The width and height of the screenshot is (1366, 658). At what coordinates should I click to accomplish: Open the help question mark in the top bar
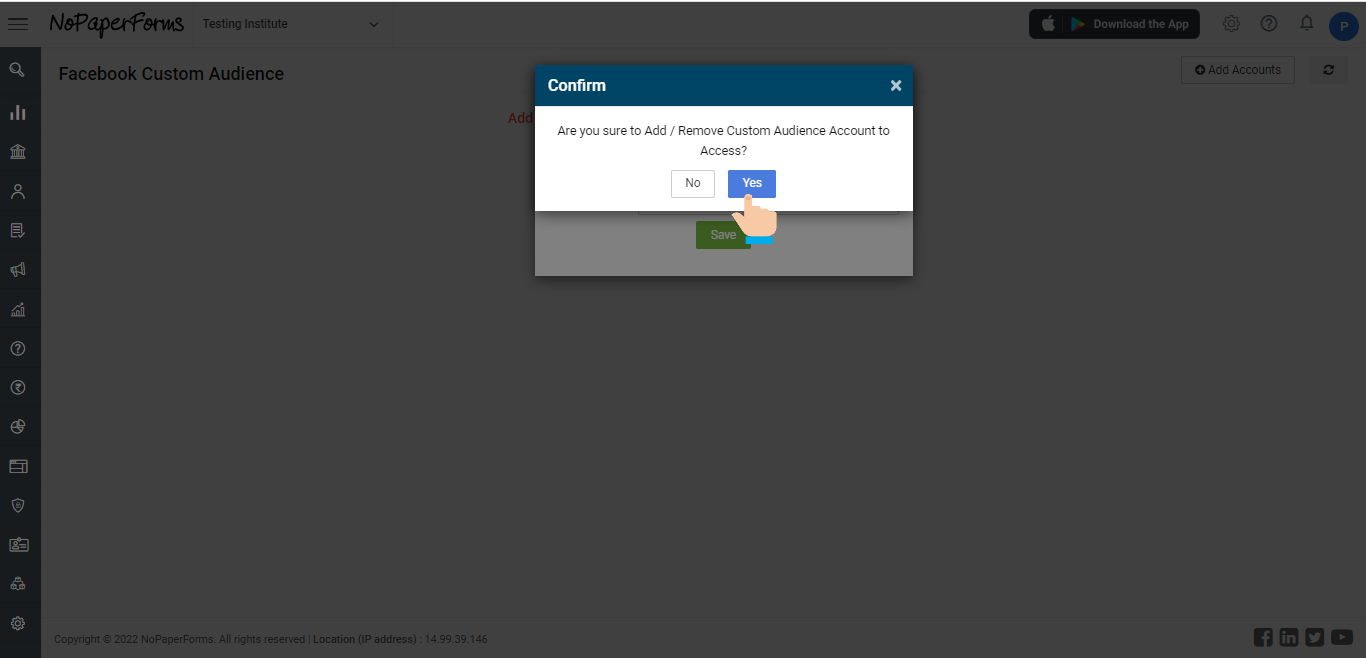click(x=1269, y=23)
